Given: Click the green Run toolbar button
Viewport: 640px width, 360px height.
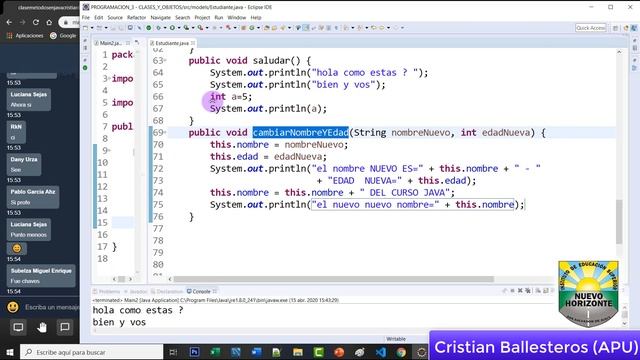Looking at the screenshot, I should click(172, 28).
